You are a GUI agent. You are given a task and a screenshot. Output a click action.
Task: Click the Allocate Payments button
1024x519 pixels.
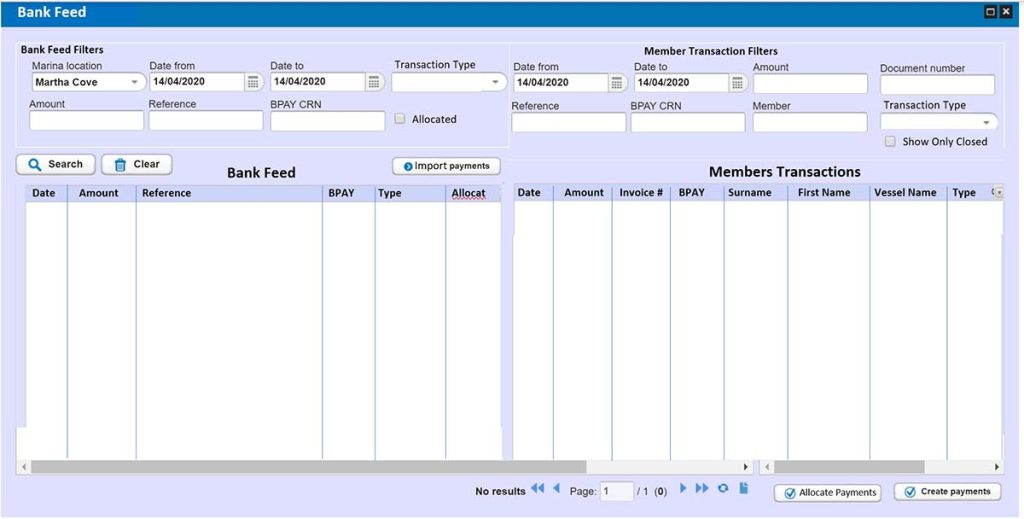(x=828, y=492)
